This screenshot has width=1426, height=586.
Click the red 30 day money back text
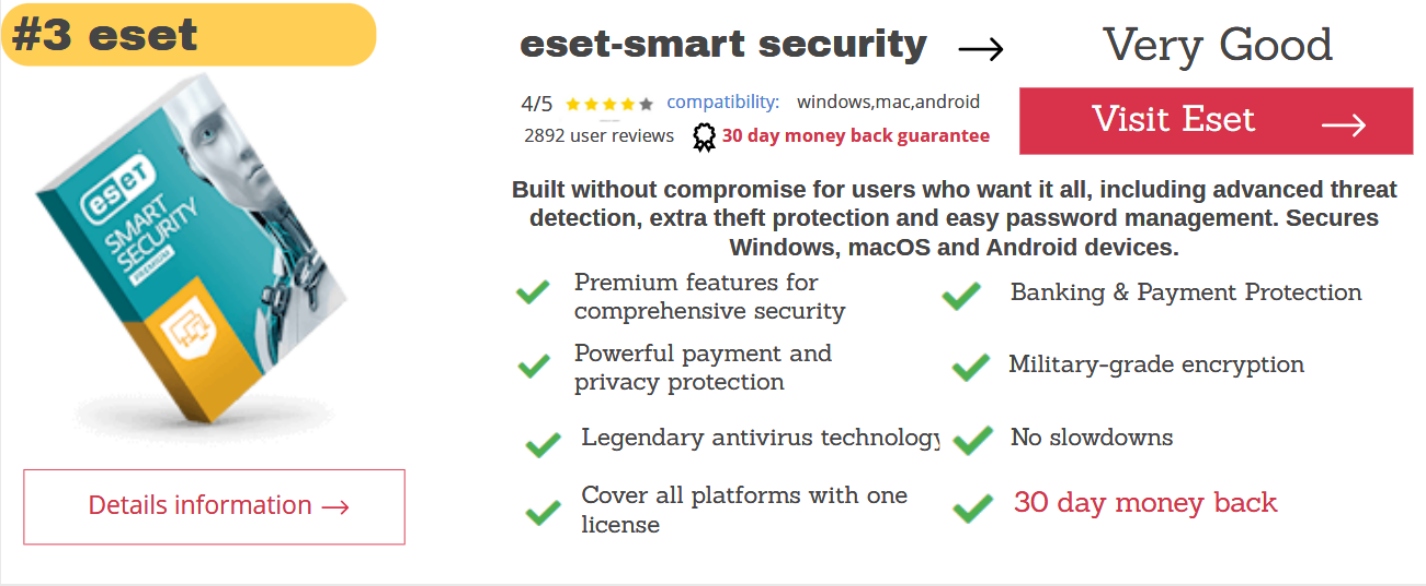coord(1145,502)
